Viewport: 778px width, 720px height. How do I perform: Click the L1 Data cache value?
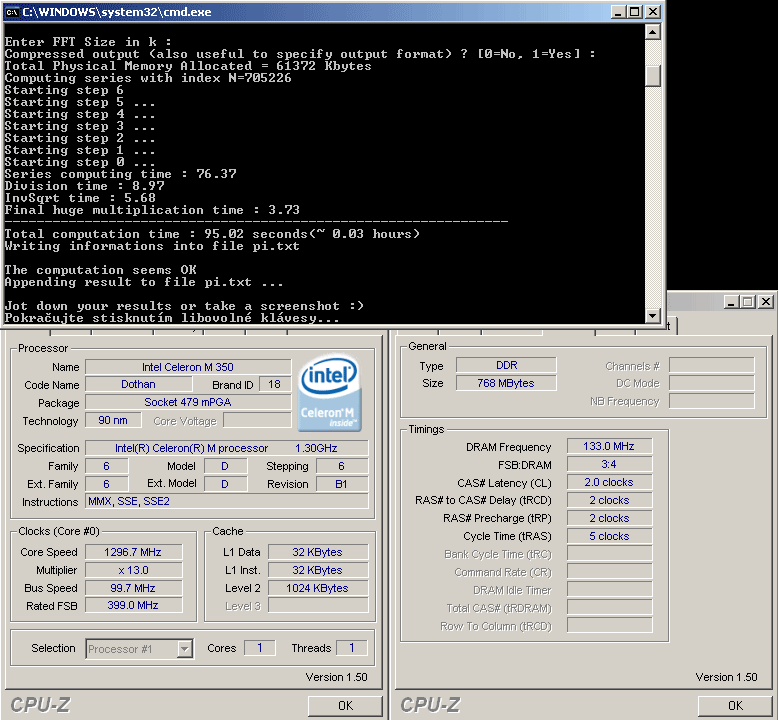[318, 552]
